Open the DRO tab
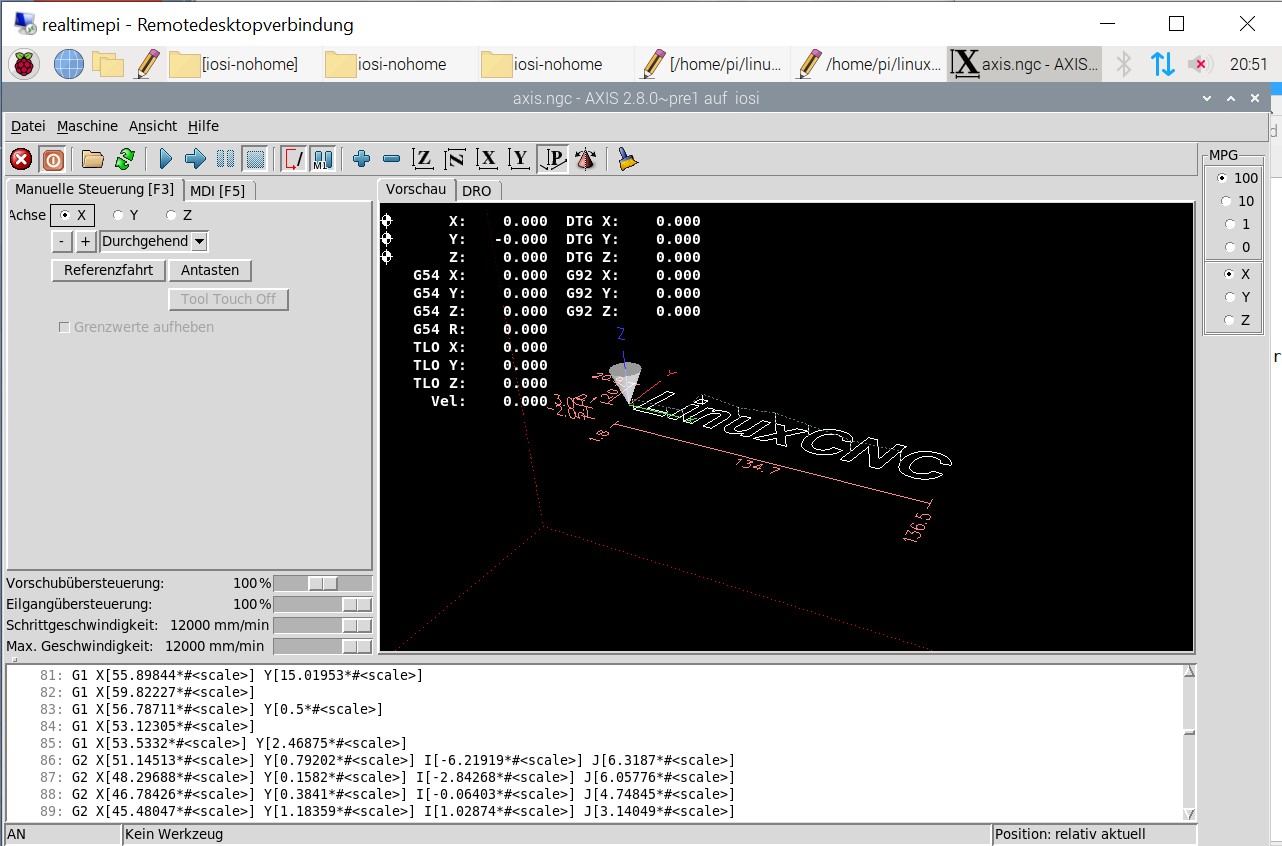The width and height of the screenshot is (1282, 846). click(476, 190)
